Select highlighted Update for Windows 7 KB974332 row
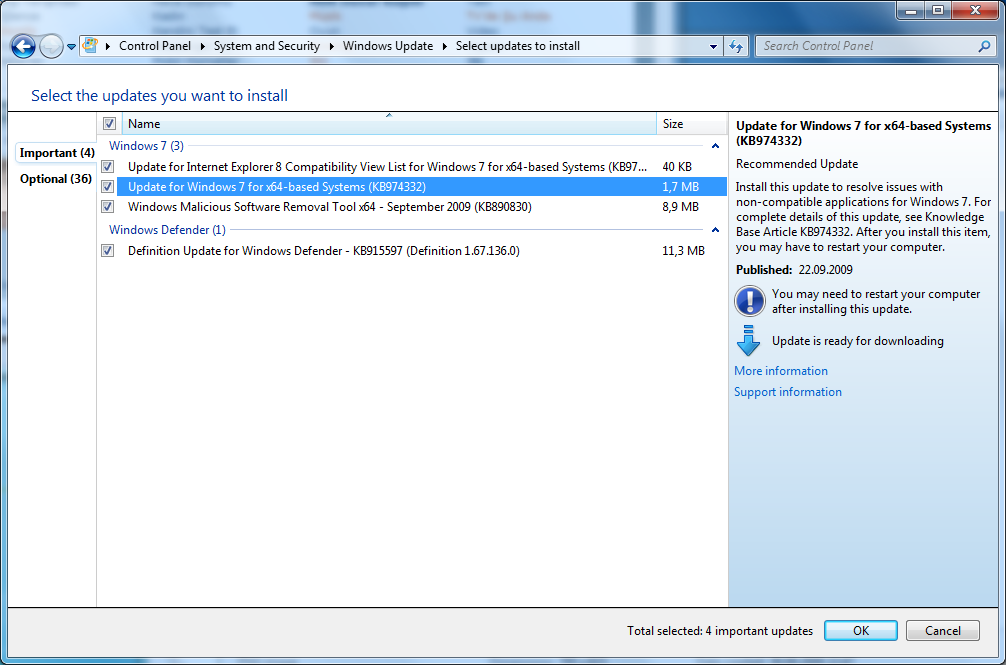This screenshot has width=1006, height=665. coord(413,187)
